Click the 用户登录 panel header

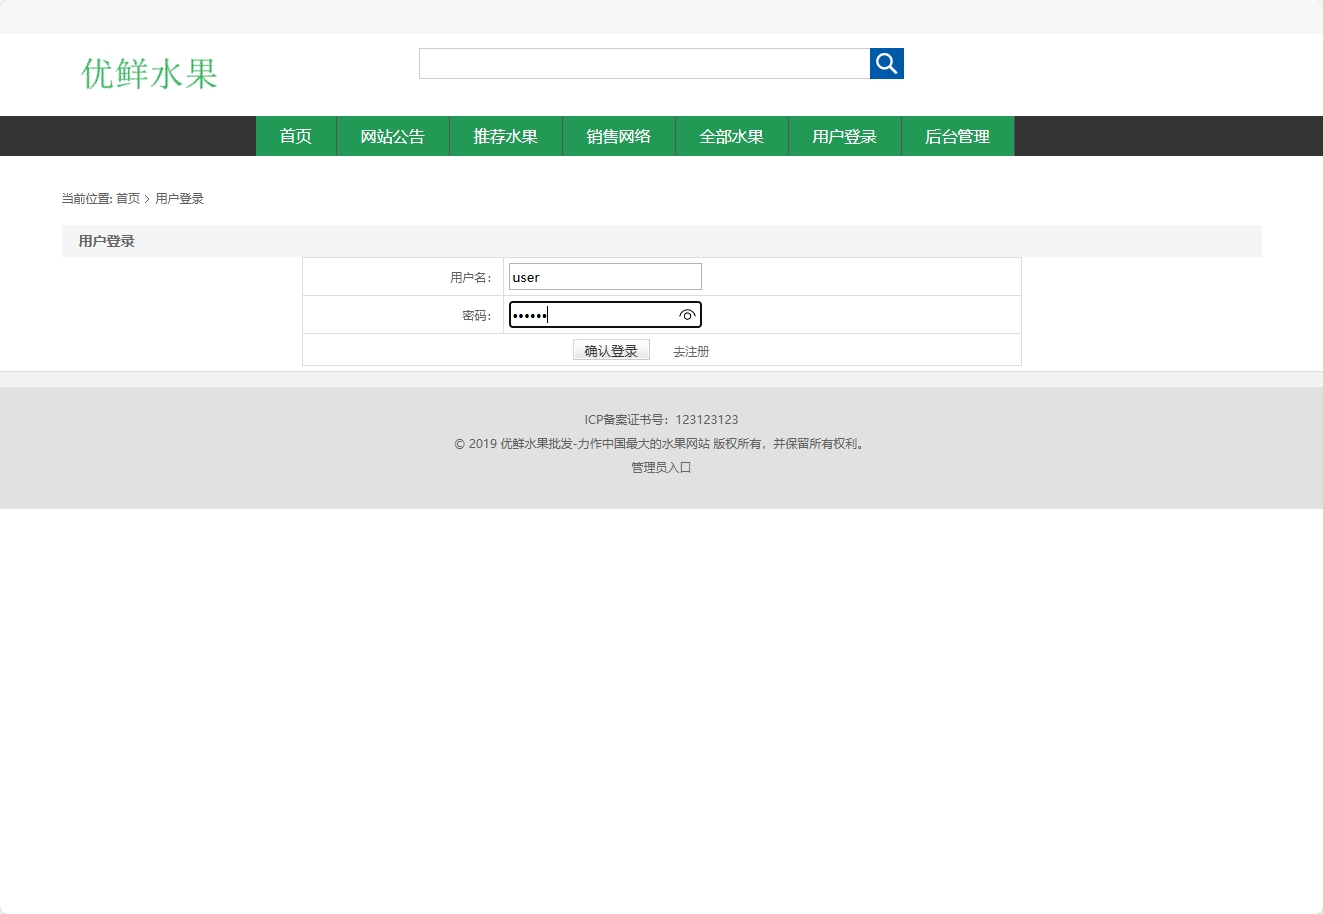[x=105, y=240]
